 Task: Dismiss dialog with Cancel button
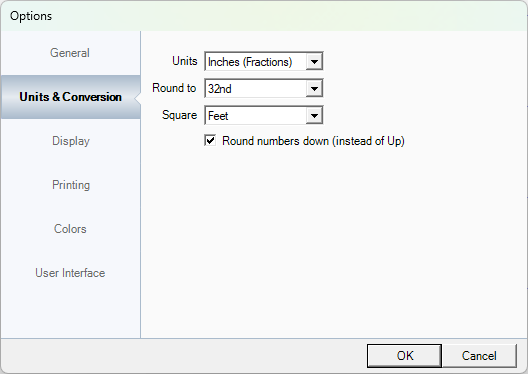[x=479, y=356]
